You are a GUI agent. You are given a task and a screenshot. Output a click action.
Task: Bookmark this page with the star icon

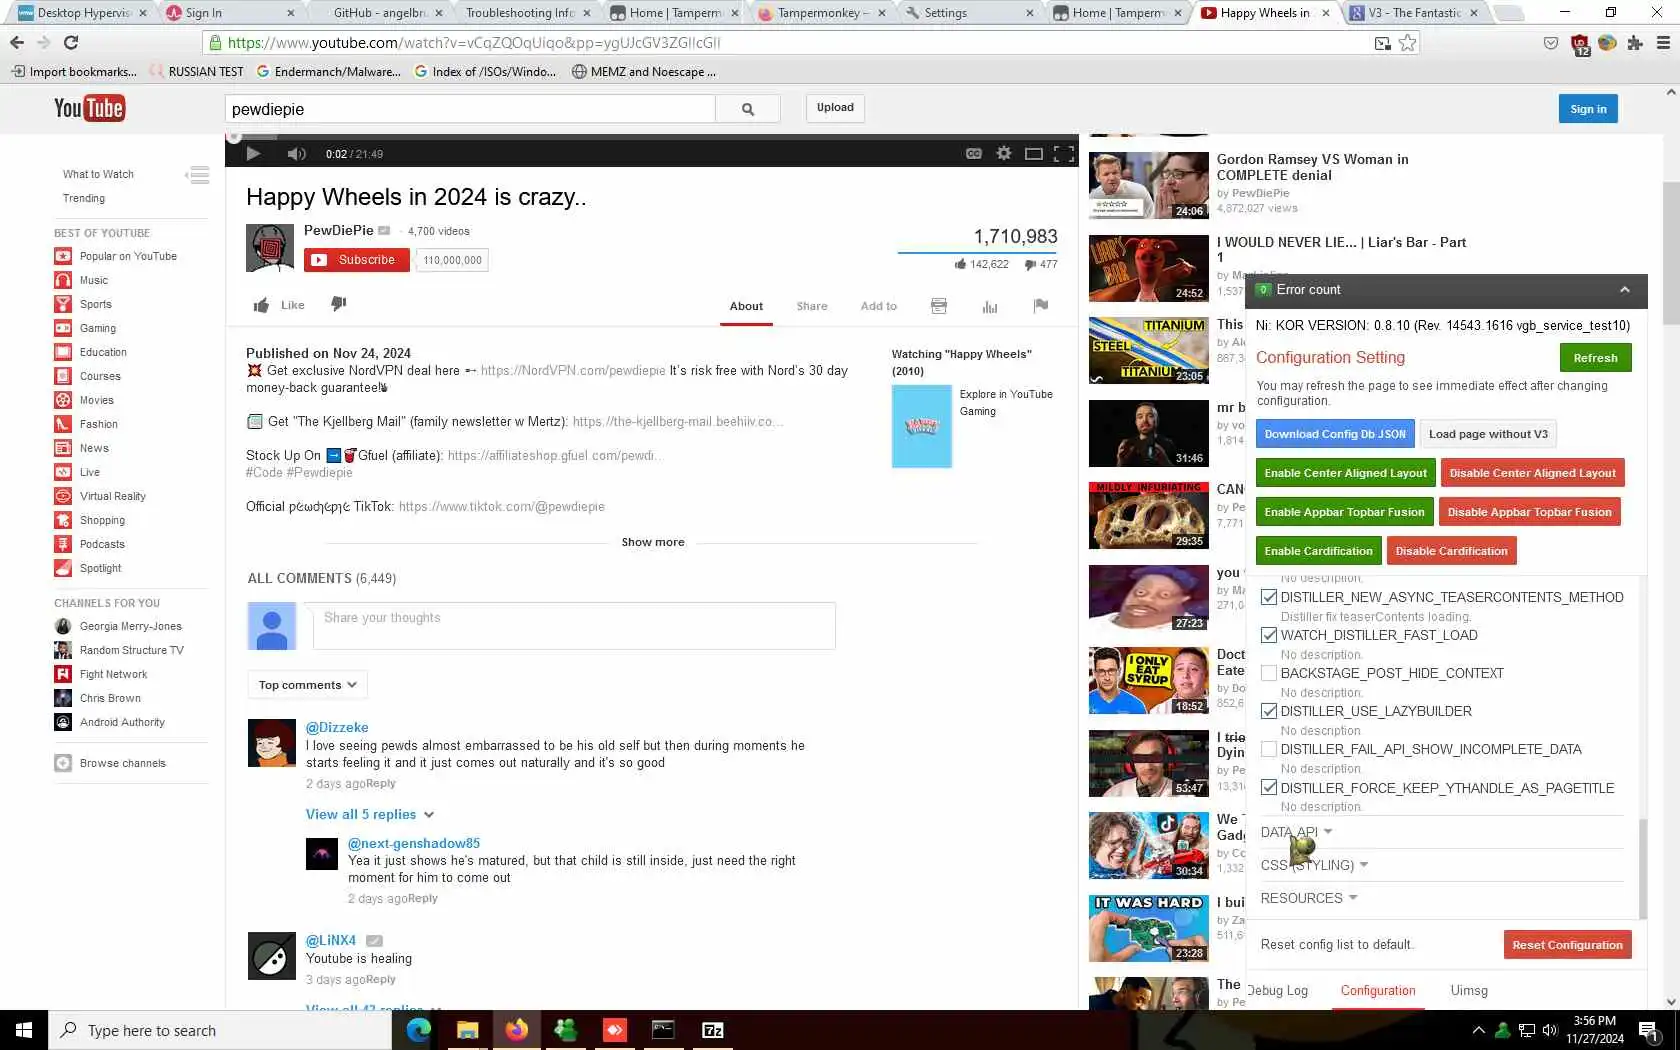pos(1408,42)
